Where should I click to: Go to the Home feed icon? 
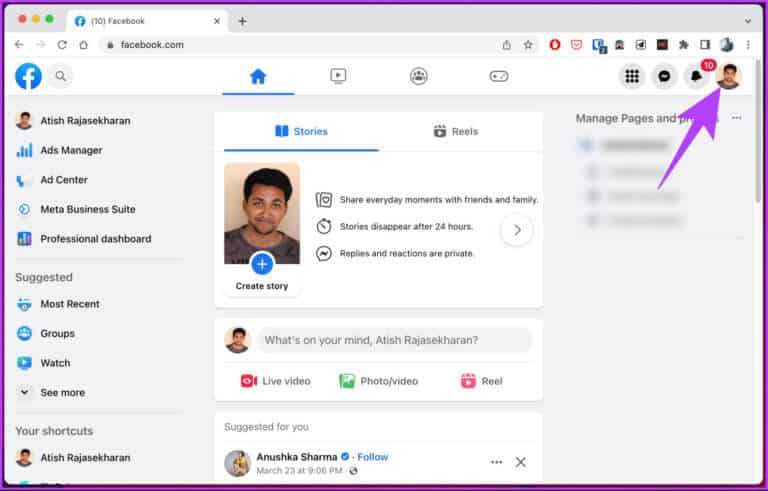258,76
